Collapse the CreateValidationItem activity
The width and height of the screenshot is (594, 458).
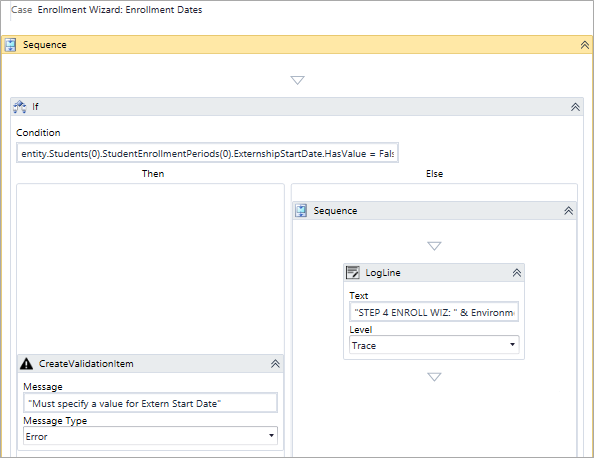tap(275, 364)
